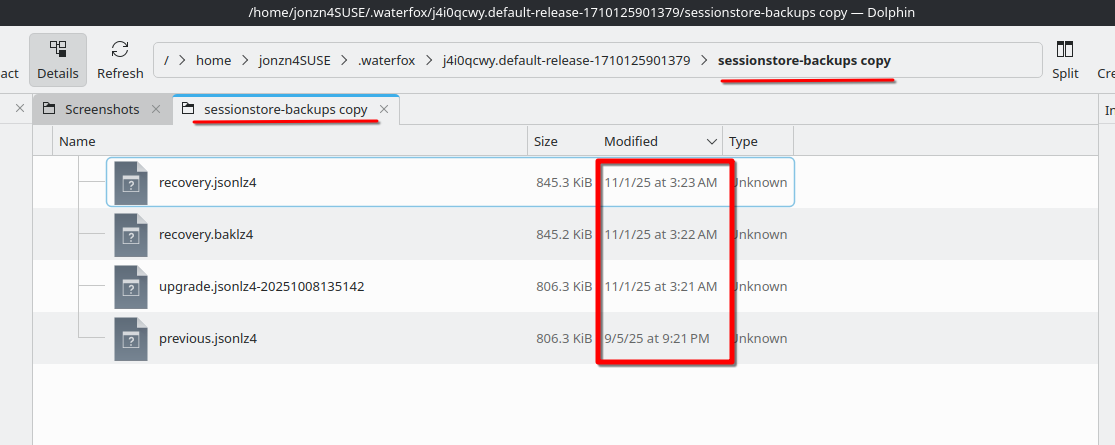The image size is (1115, 445).
Task: Sort by the Type column header
Action: coord(758,141)
